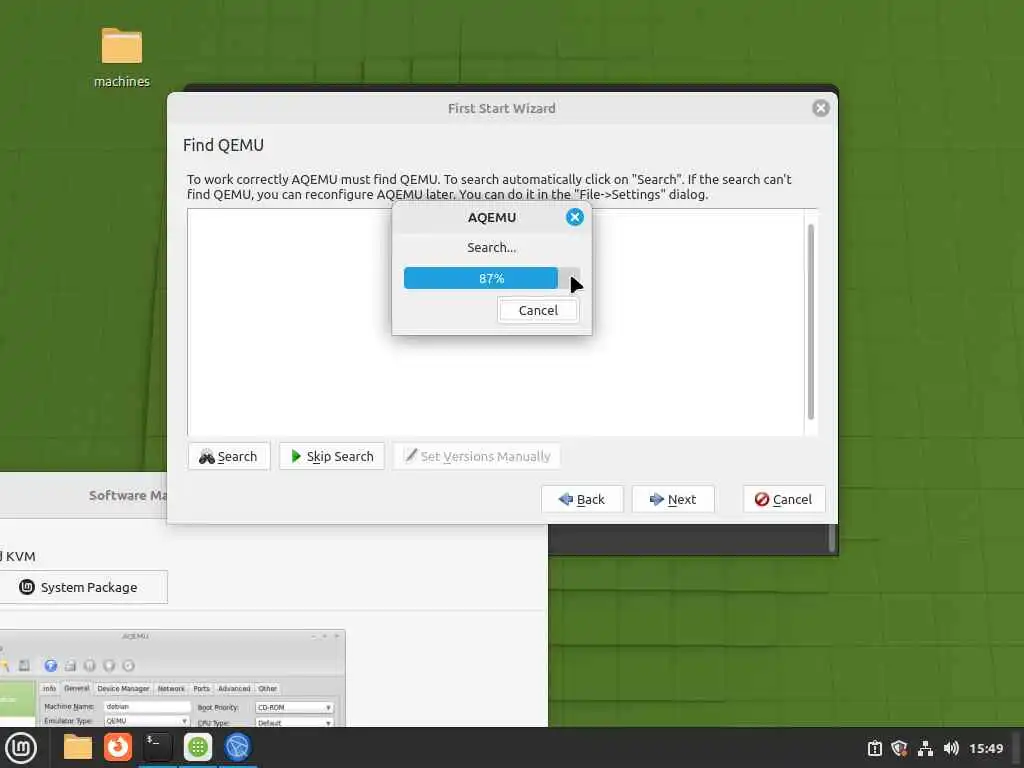Screen dimensions: 1024x768
Task: Switch to the Terminal taskbar icon
Action: coord(157,748)
